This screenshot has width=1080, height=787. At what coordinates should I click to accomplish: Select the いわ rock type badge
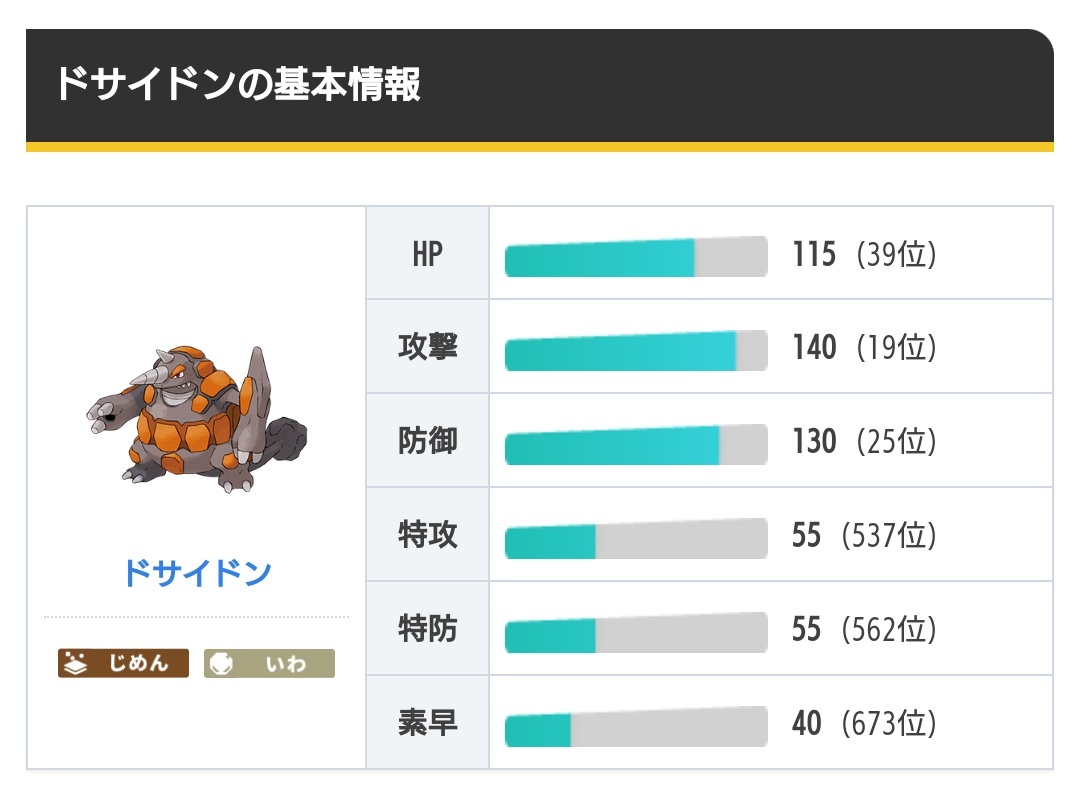(x=269, y=663)
